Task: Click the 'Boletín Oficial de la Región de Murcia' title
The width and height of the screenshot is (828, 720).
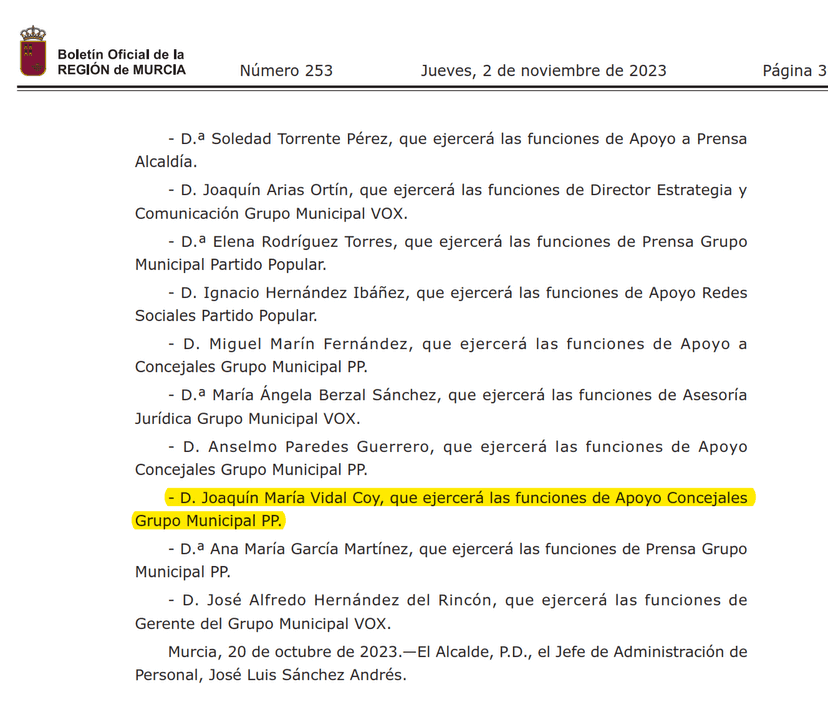Action: click(121, 62)
